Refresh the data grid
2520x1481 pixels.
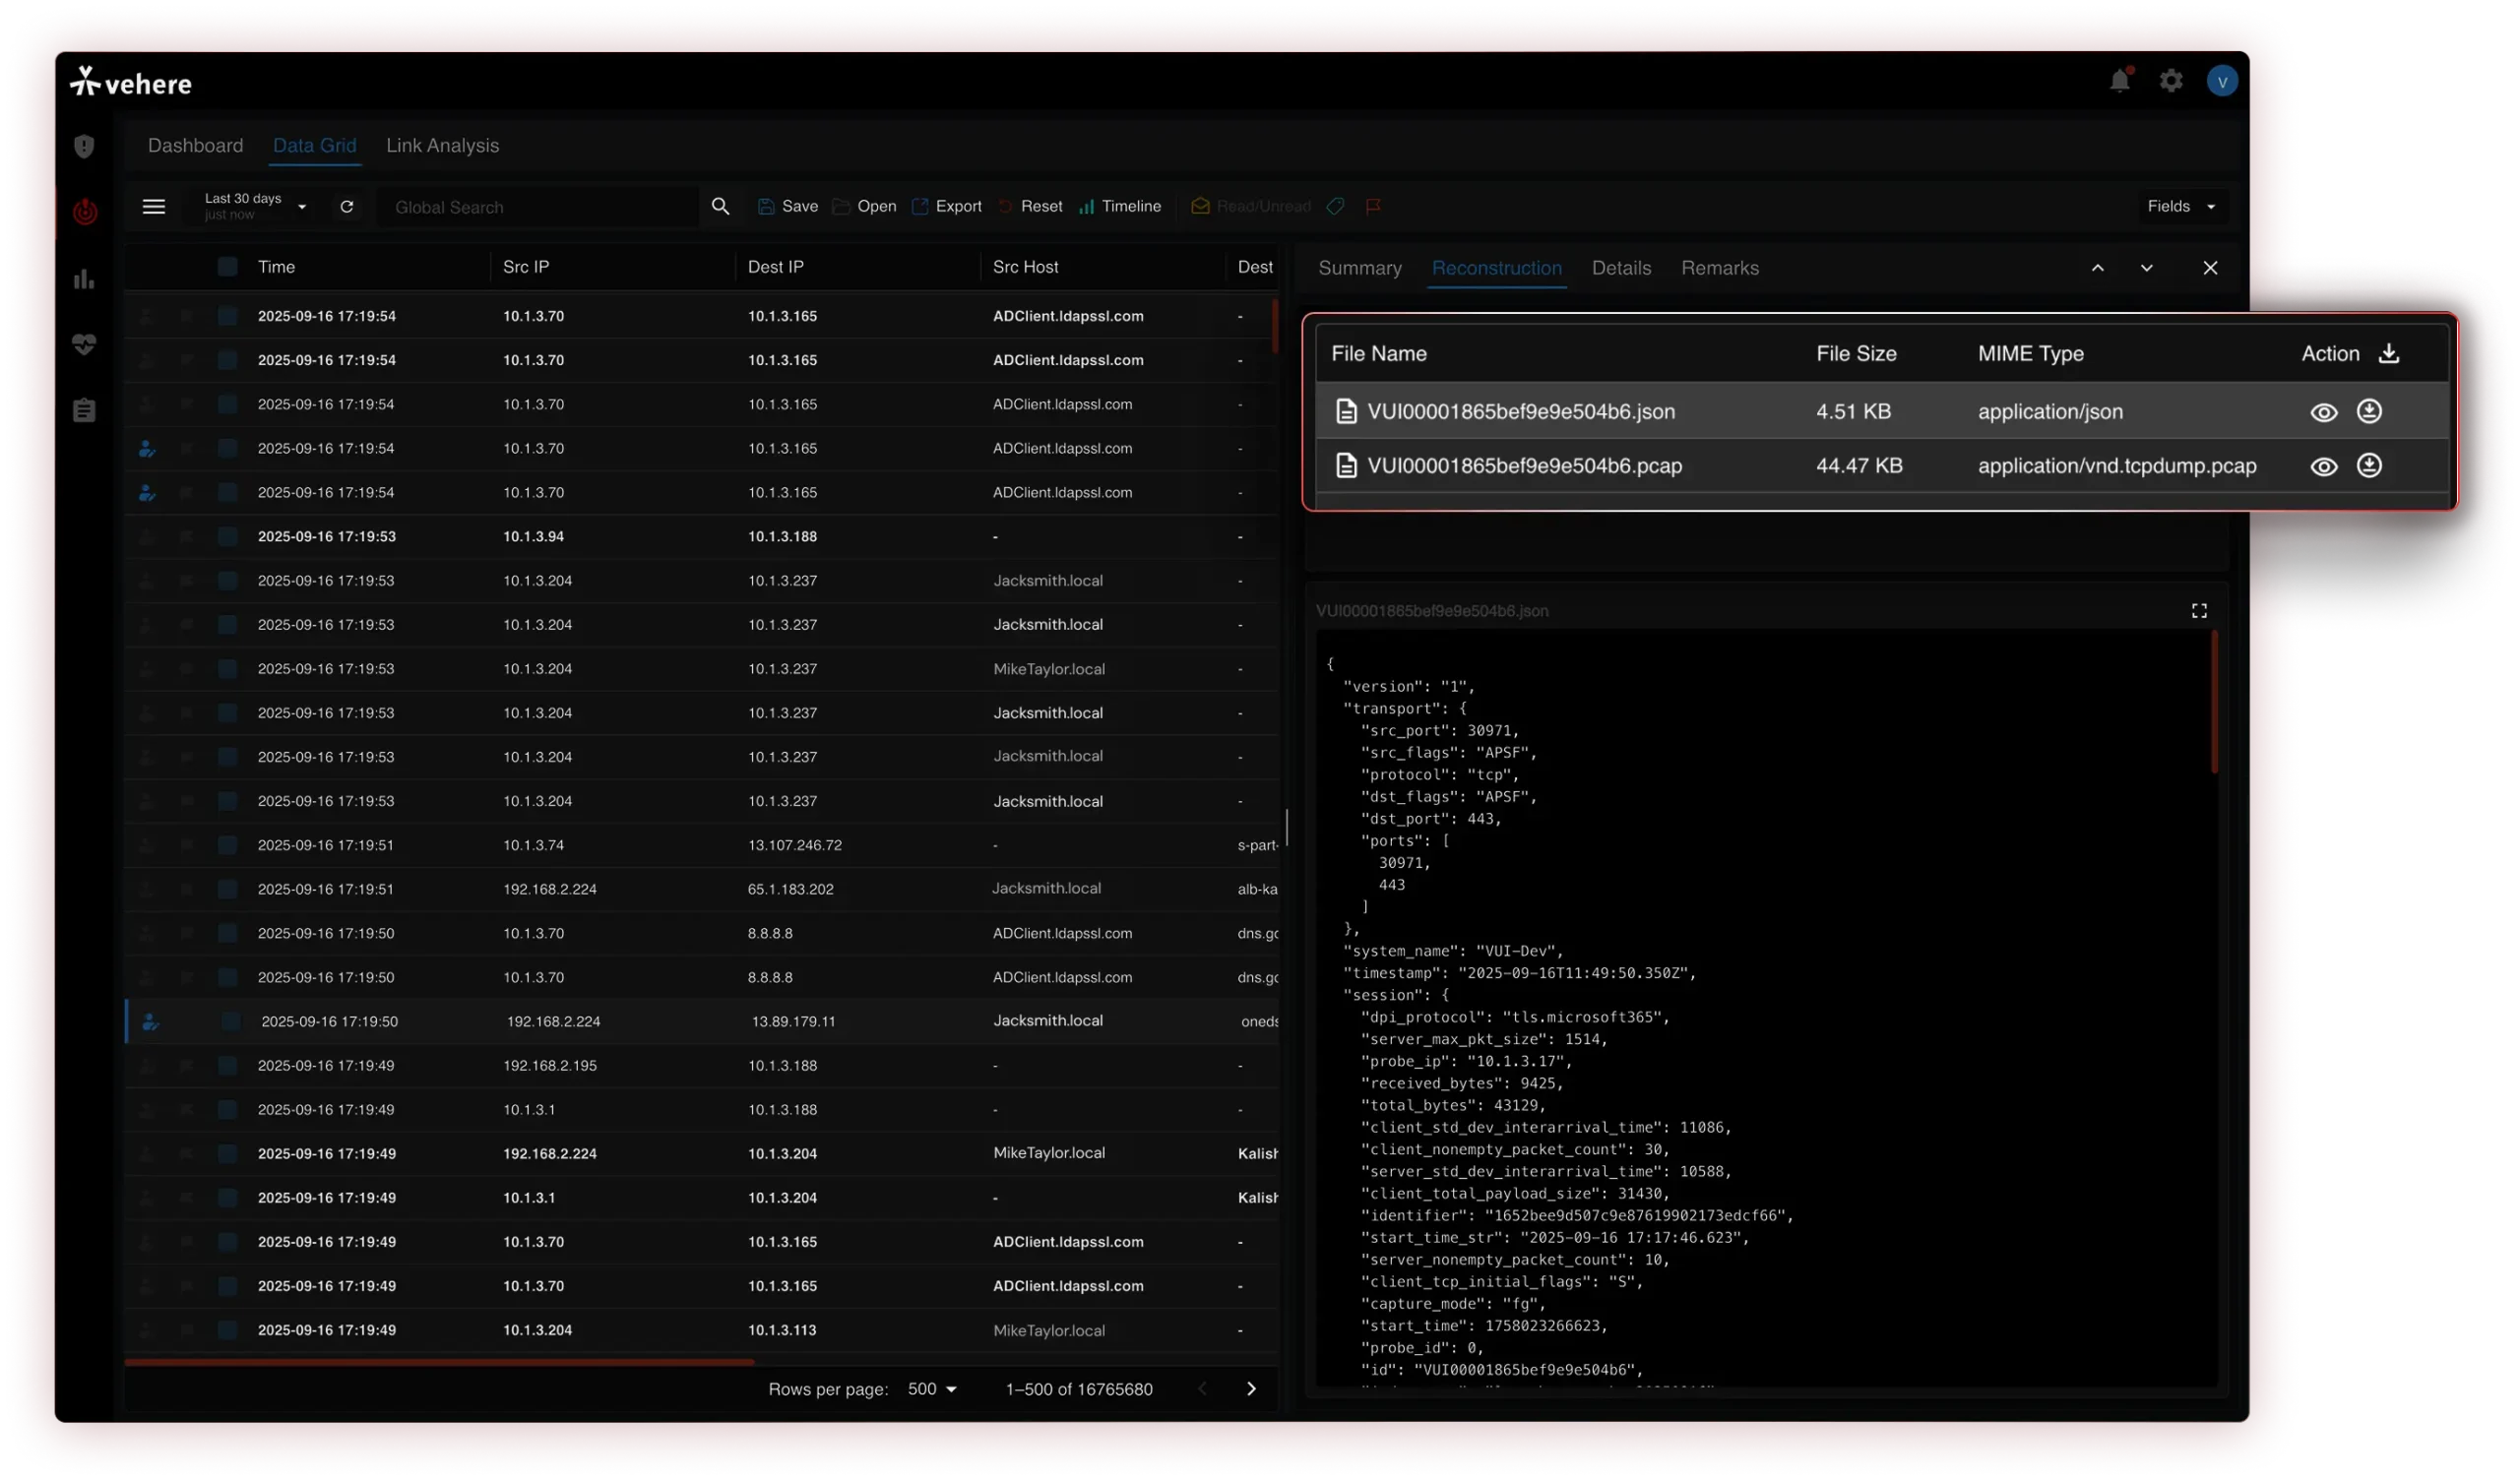347,207
